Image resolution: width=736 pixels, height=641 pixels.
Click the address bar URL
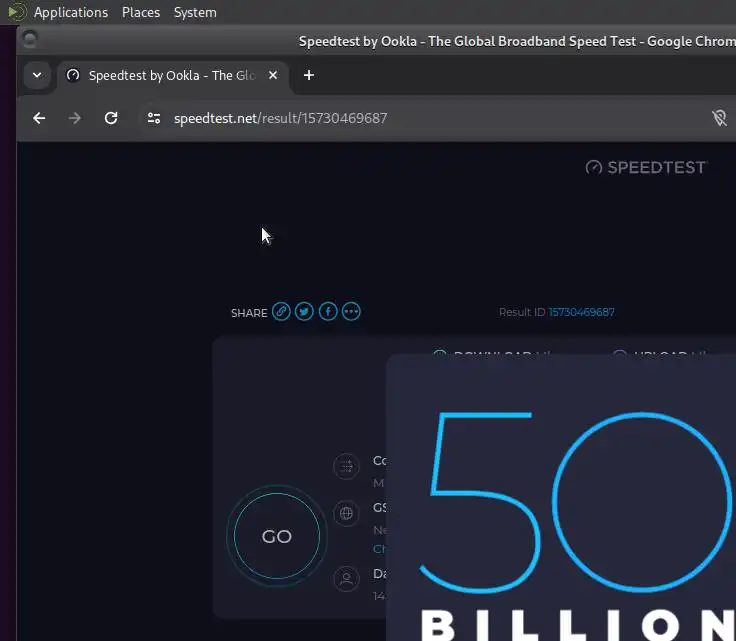click(280, 118)
